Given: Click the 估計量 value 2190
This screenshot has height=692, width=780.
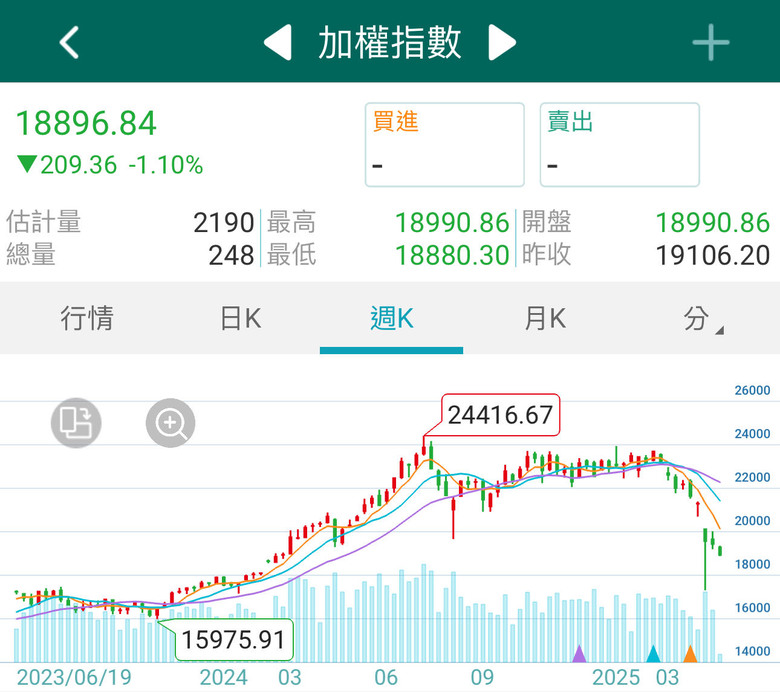Looking at the screenshot, I should click(224, 223).
